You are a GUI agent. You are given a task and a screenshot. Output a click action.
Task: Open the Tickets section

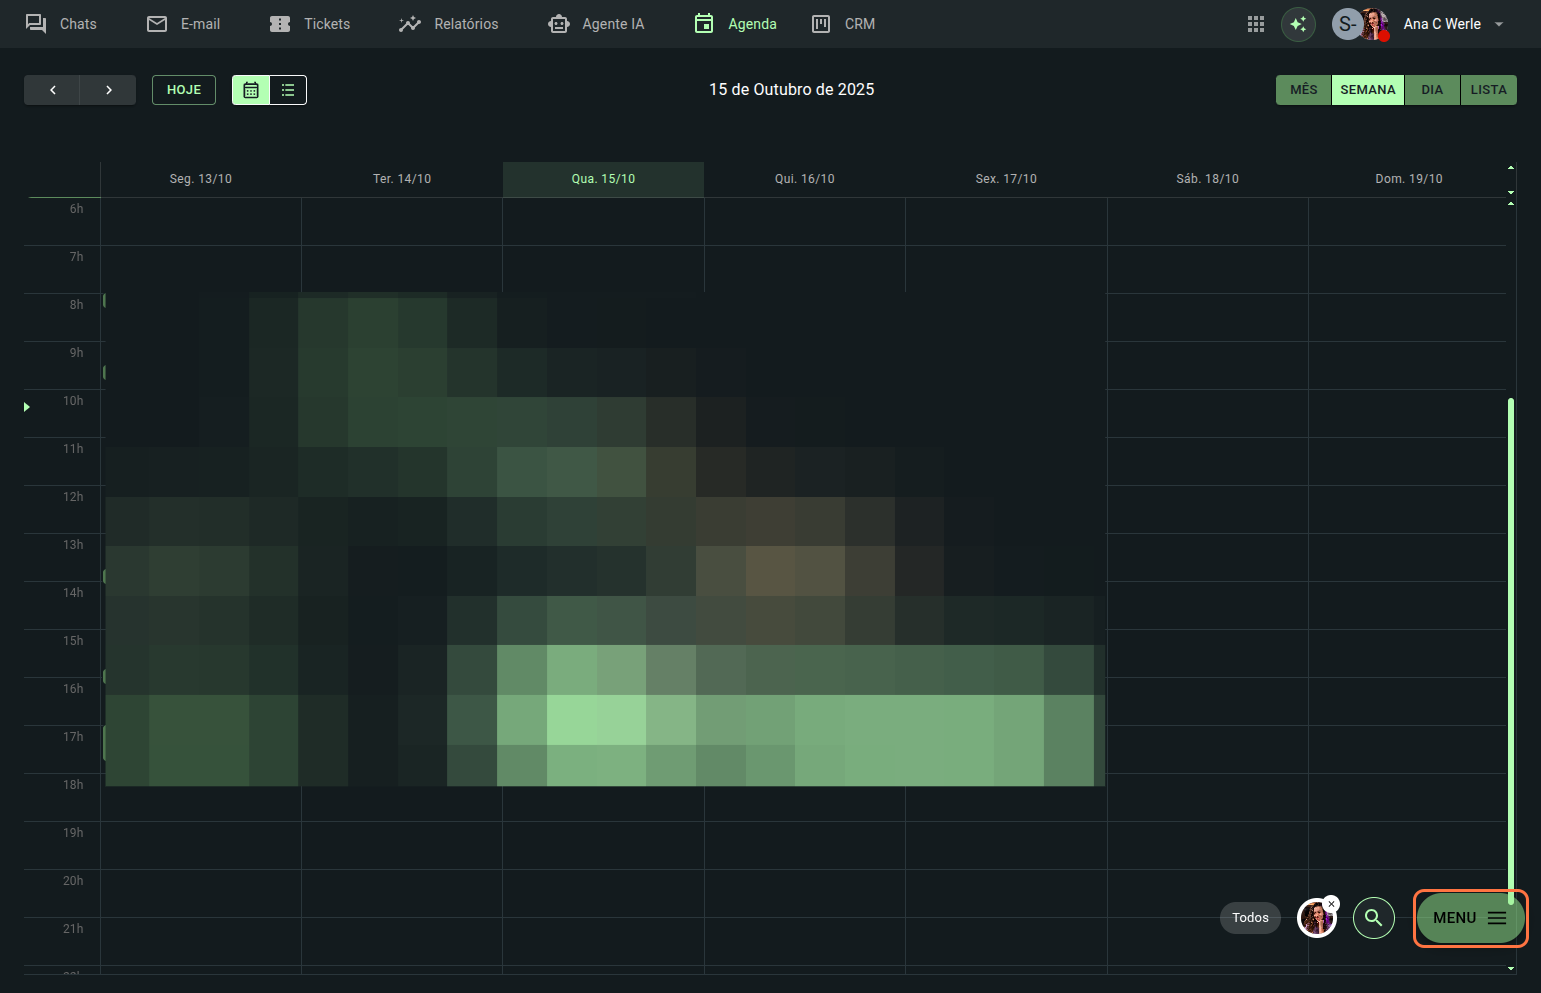click(x=310, y=24)
